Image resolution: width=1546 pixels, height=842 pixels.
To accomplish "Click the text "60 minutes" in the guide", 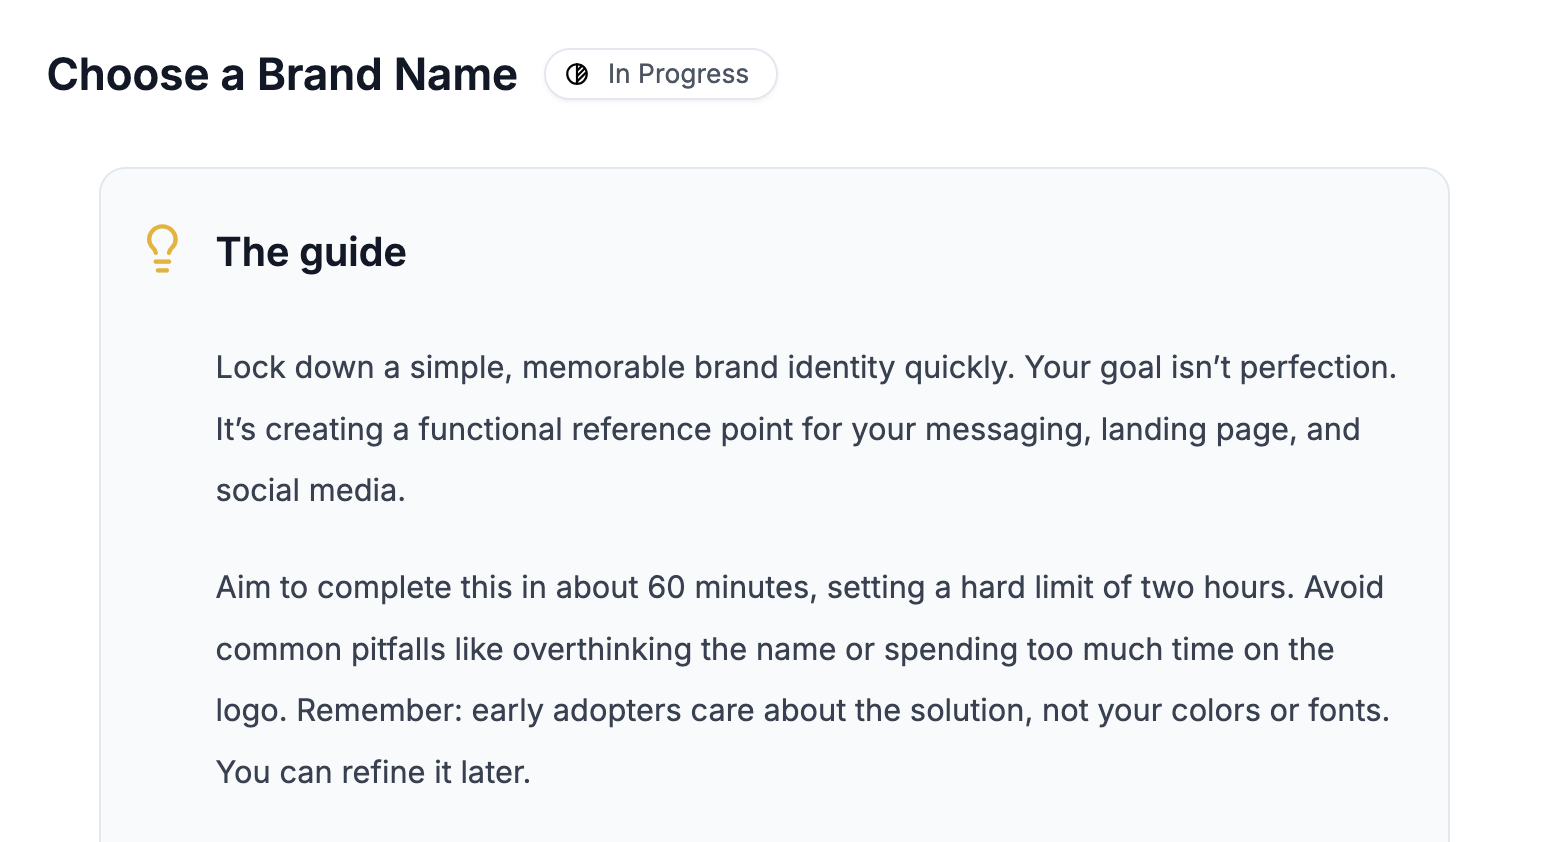I will coord(729,587).
